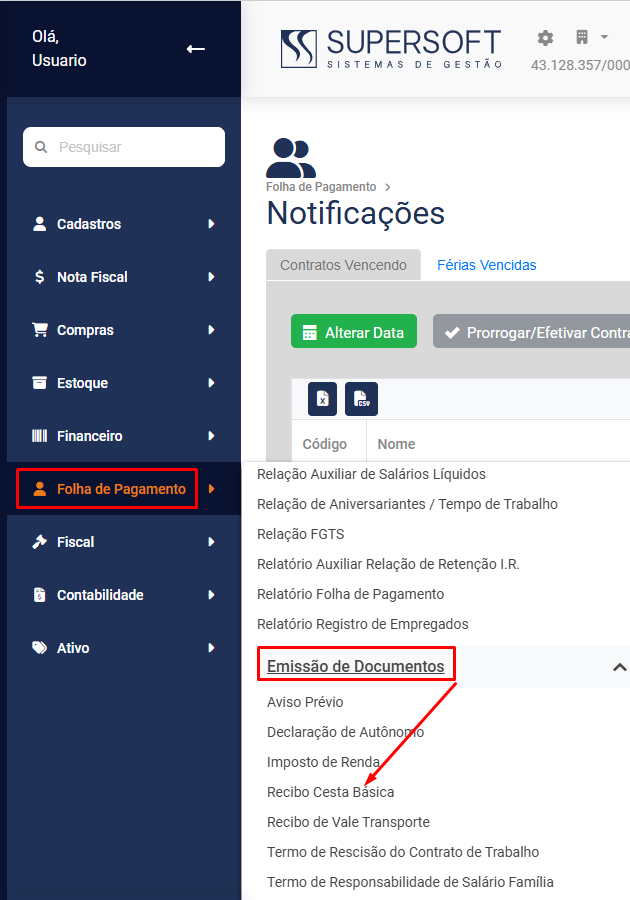Click the Compras shopping cart icon

point(40,330)
